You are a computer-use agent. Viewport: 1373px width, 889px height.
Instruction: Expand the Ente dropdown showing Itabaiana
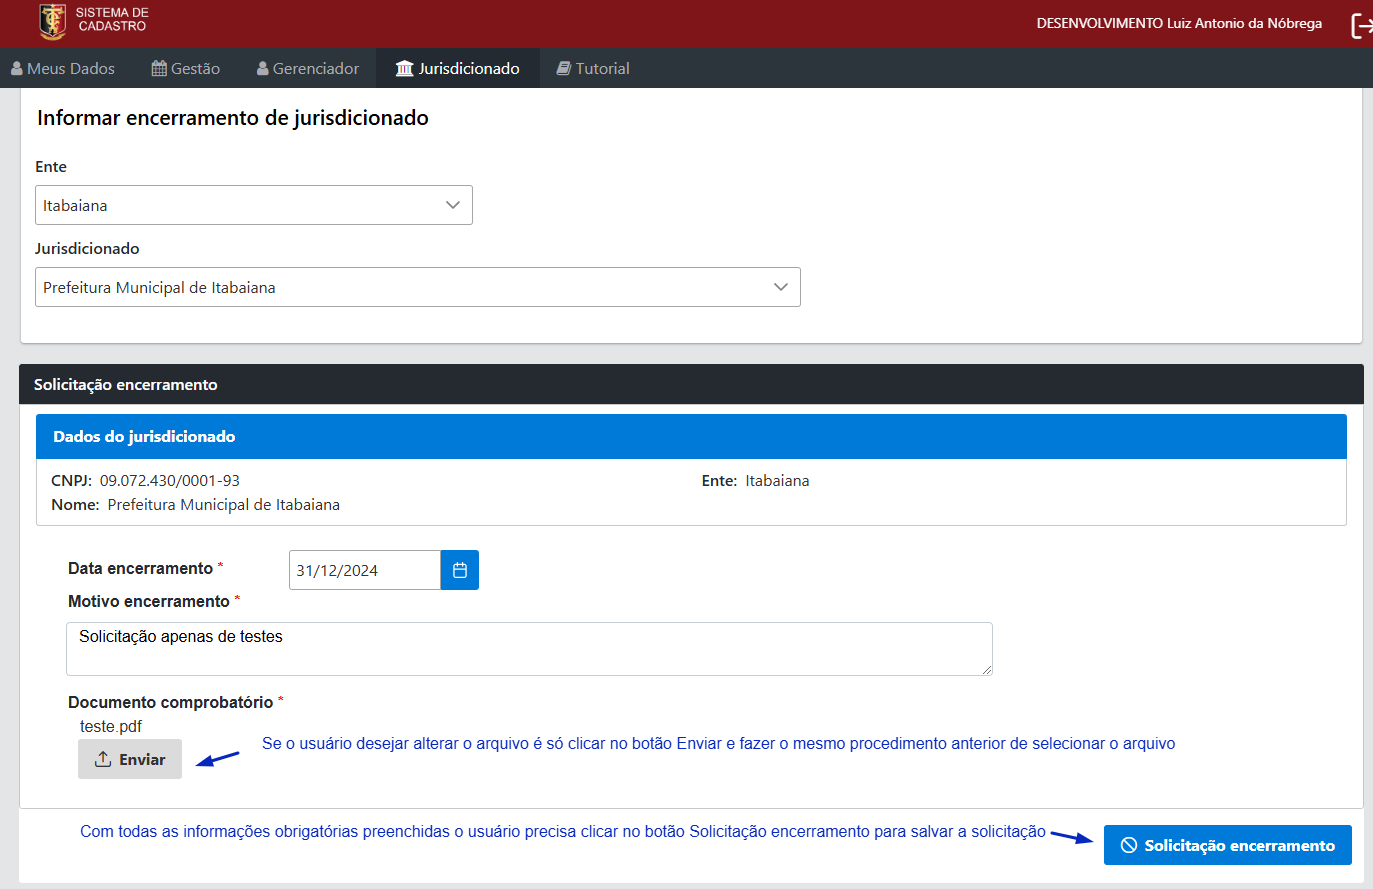click(x=254, y=205)
